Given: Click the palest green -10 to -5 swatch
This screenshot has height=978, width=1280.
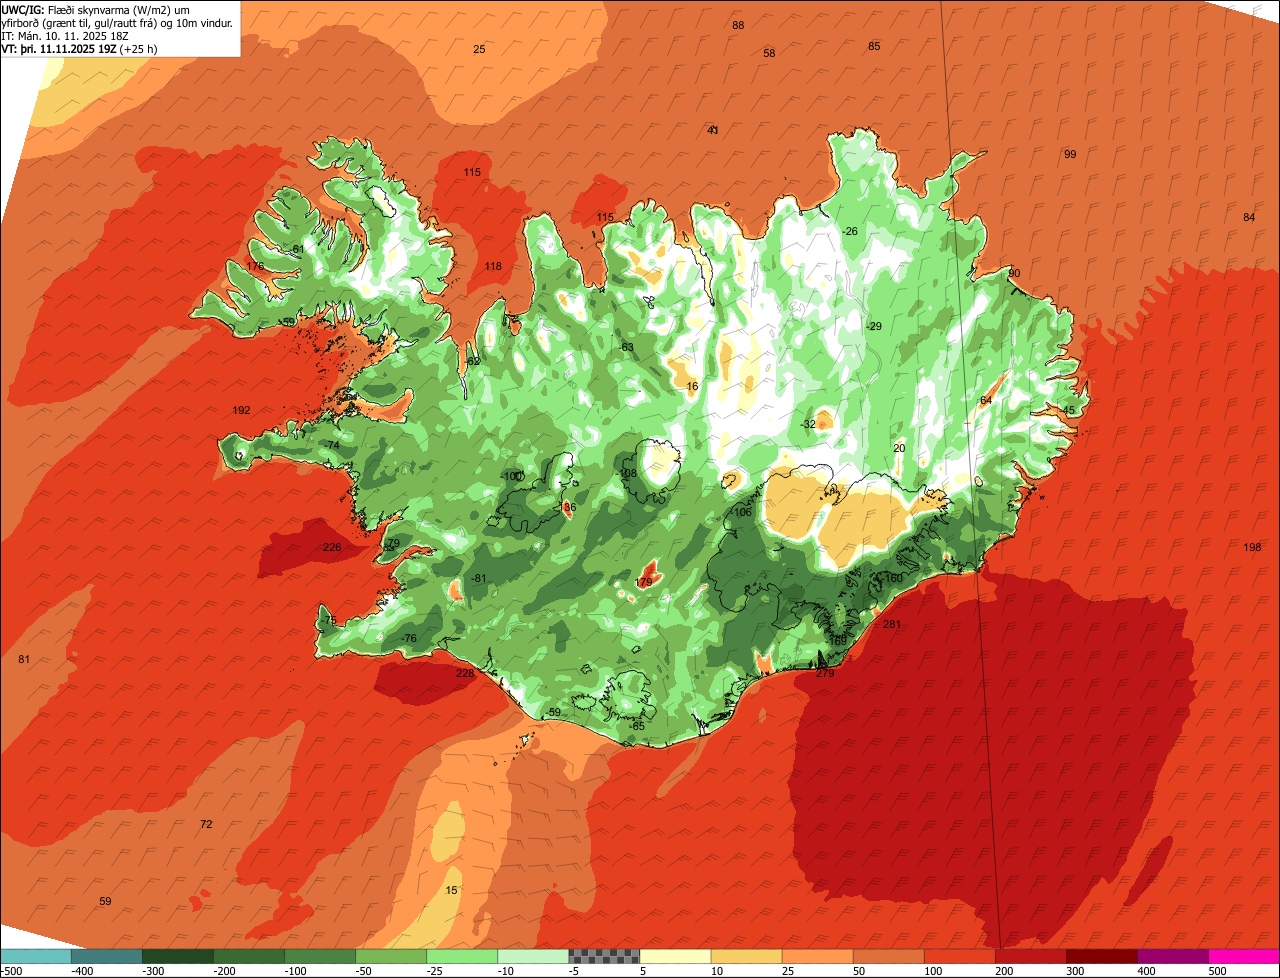Looking at the screenshot, I should click(x=532, y=956).
